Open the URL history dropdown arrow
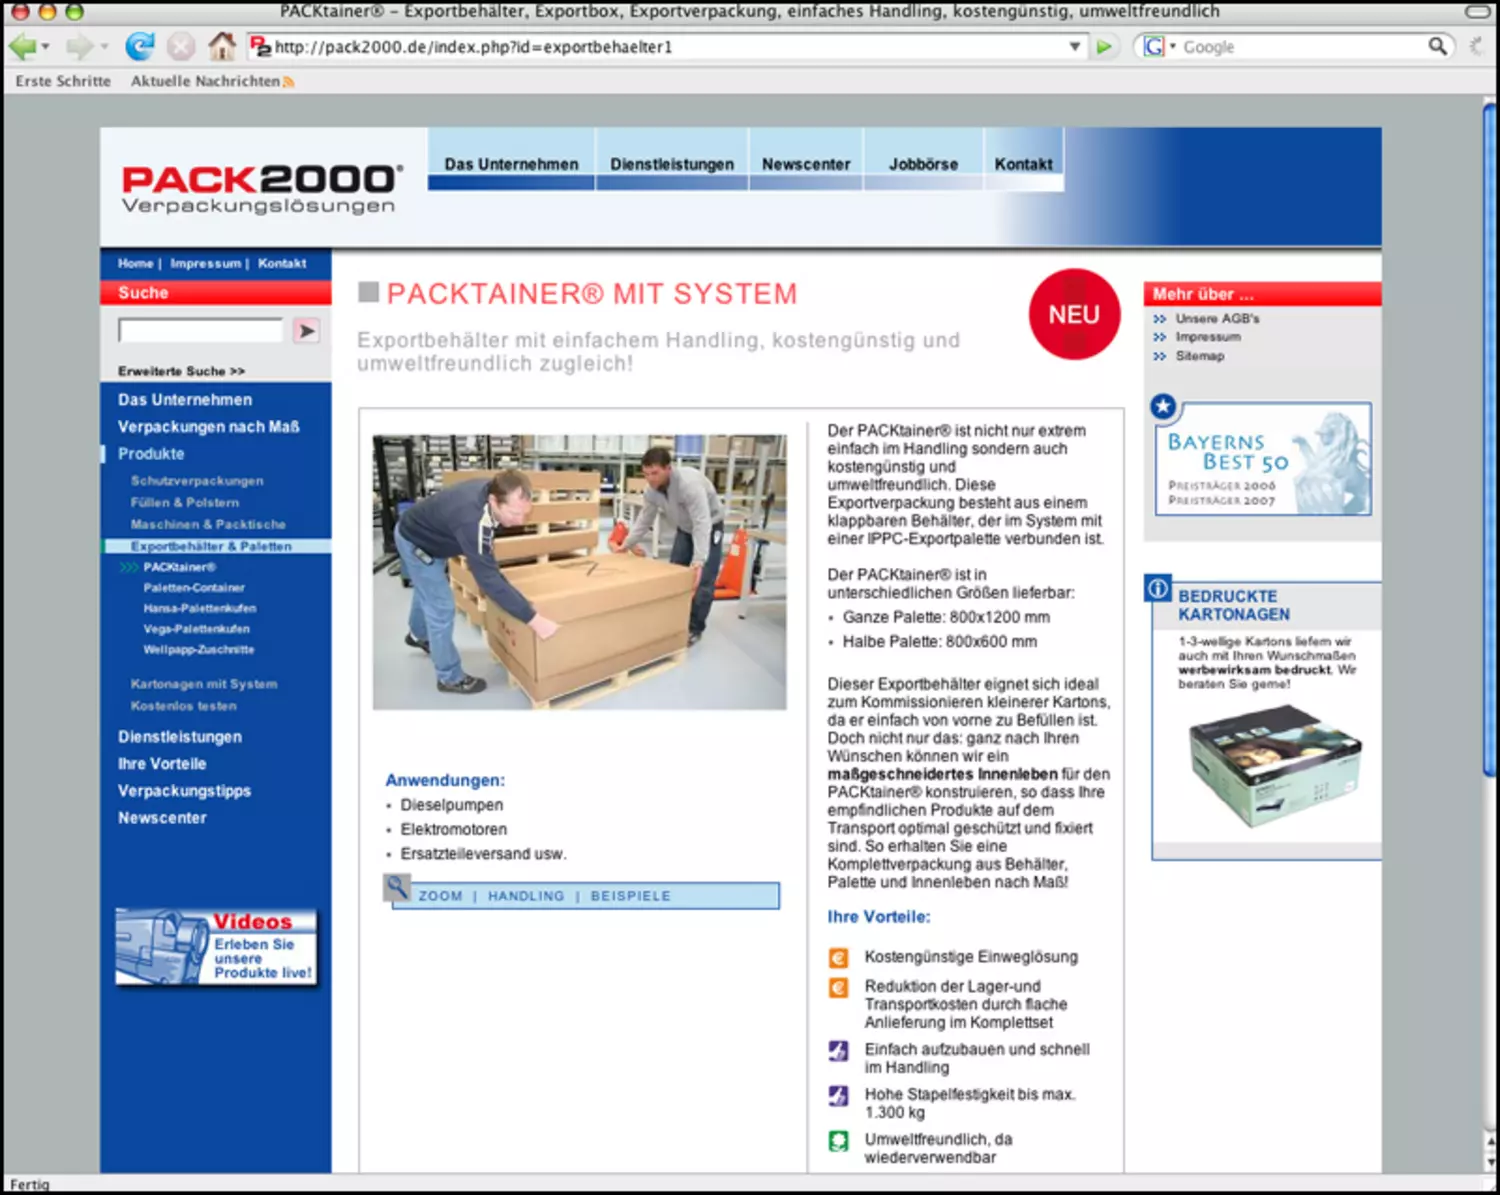Image resolution: width=1500 pixels, height=1195 pixels. pyautogui.click(x=1075, y=47)
